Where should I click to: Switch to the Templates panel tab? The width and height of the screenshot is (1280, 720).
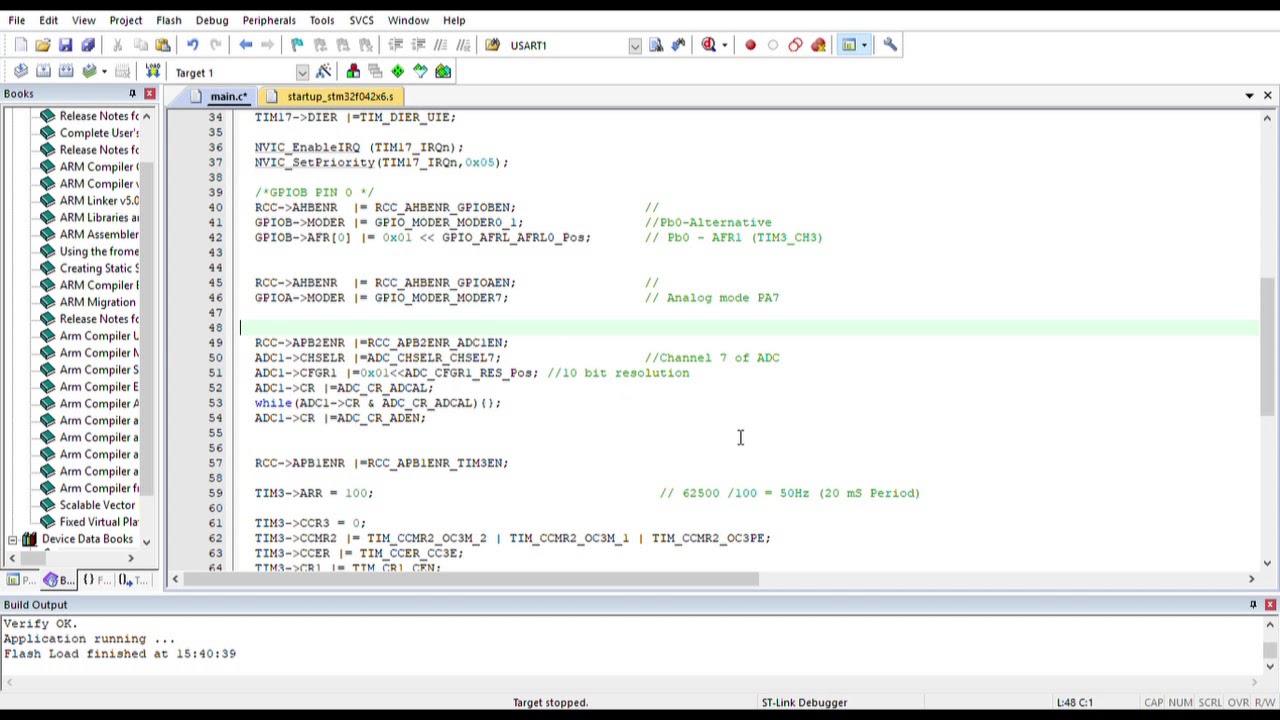coord(131,580)
